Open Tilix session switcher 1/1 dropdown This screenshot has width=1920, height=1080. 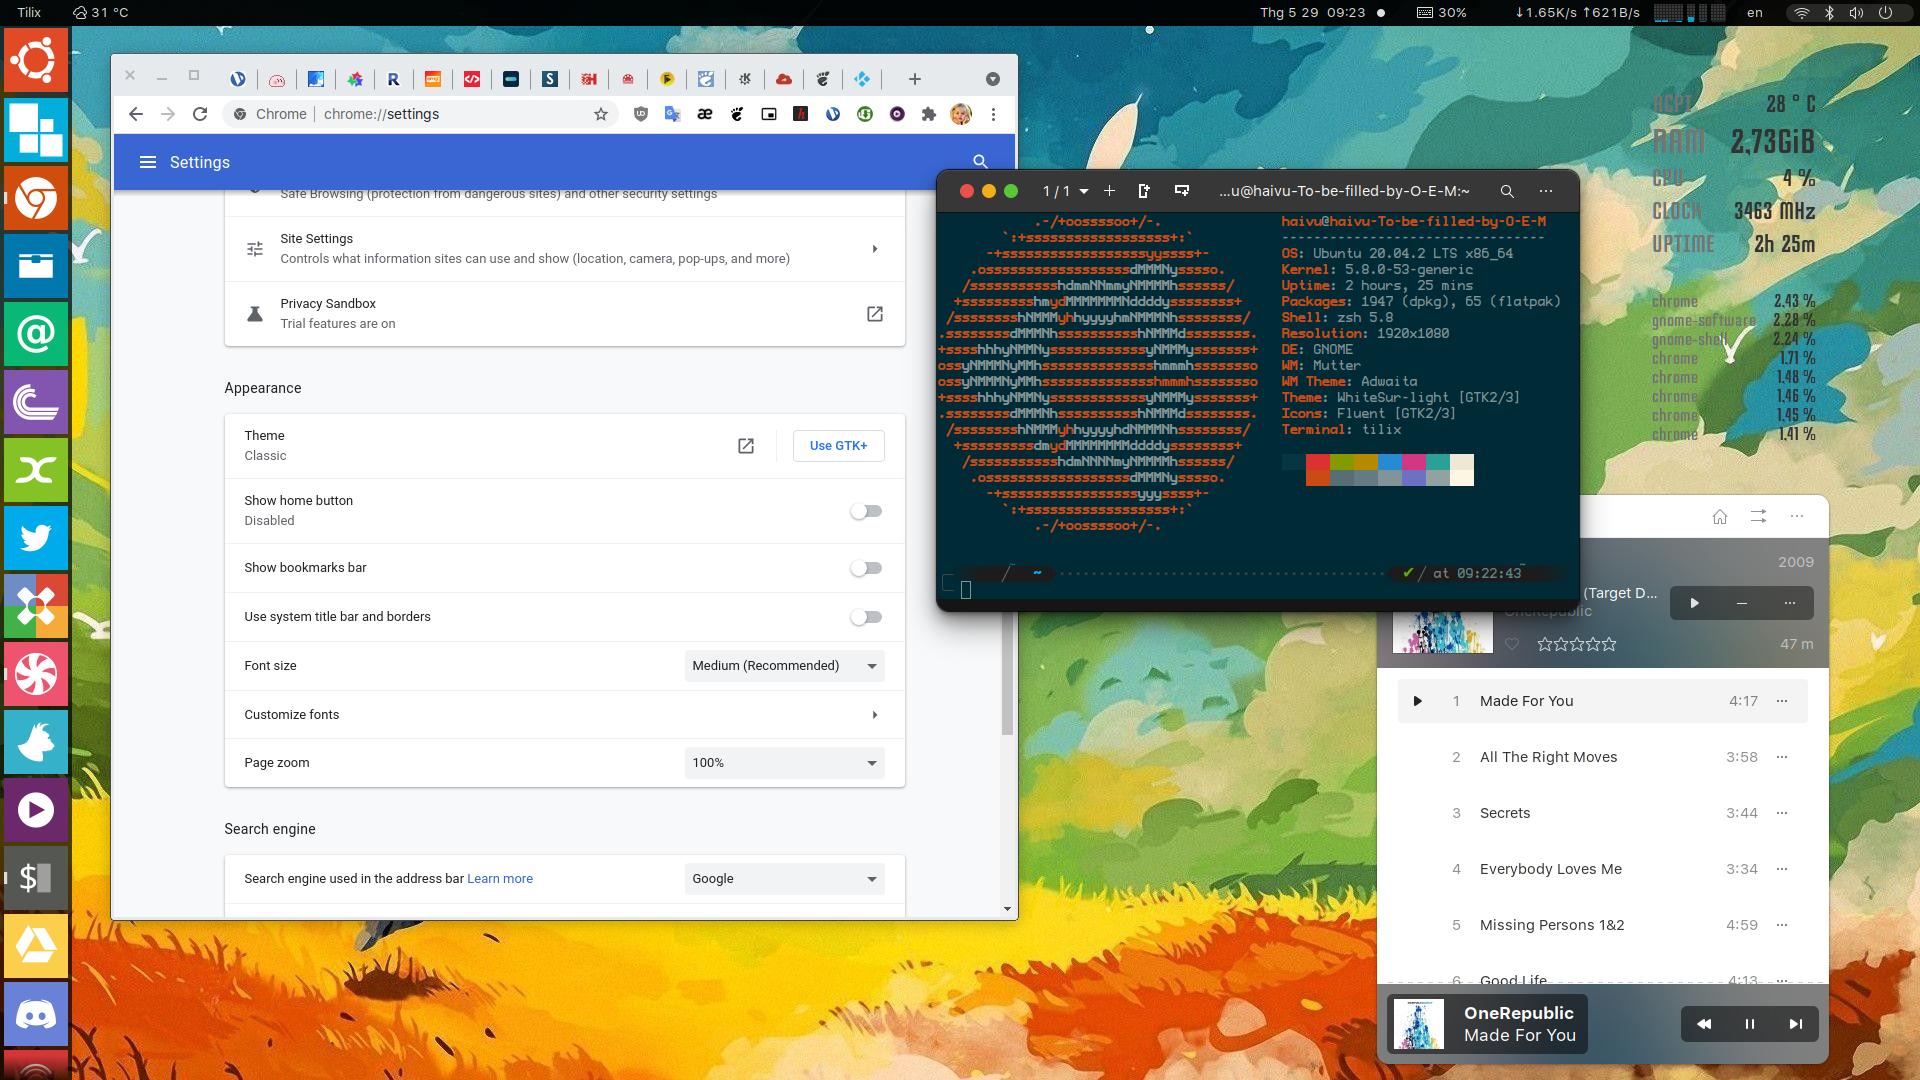point(1064,191)
